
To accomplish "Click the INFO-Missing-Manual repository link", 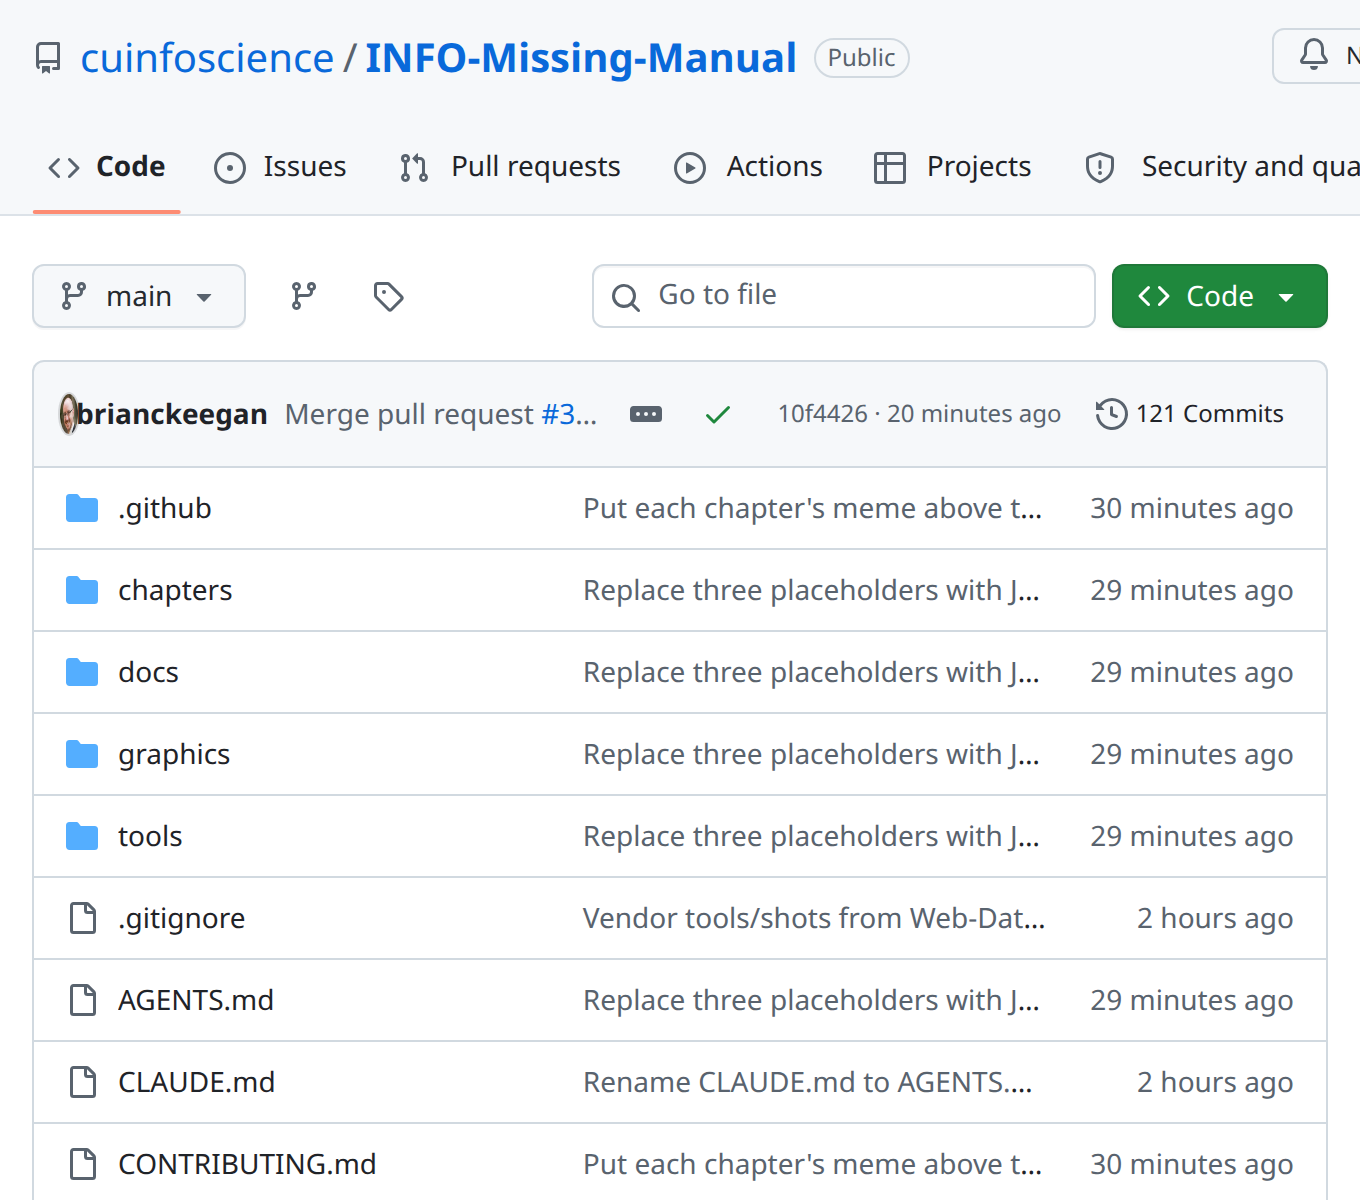I will pyautogui.click(x=581, y=58).
